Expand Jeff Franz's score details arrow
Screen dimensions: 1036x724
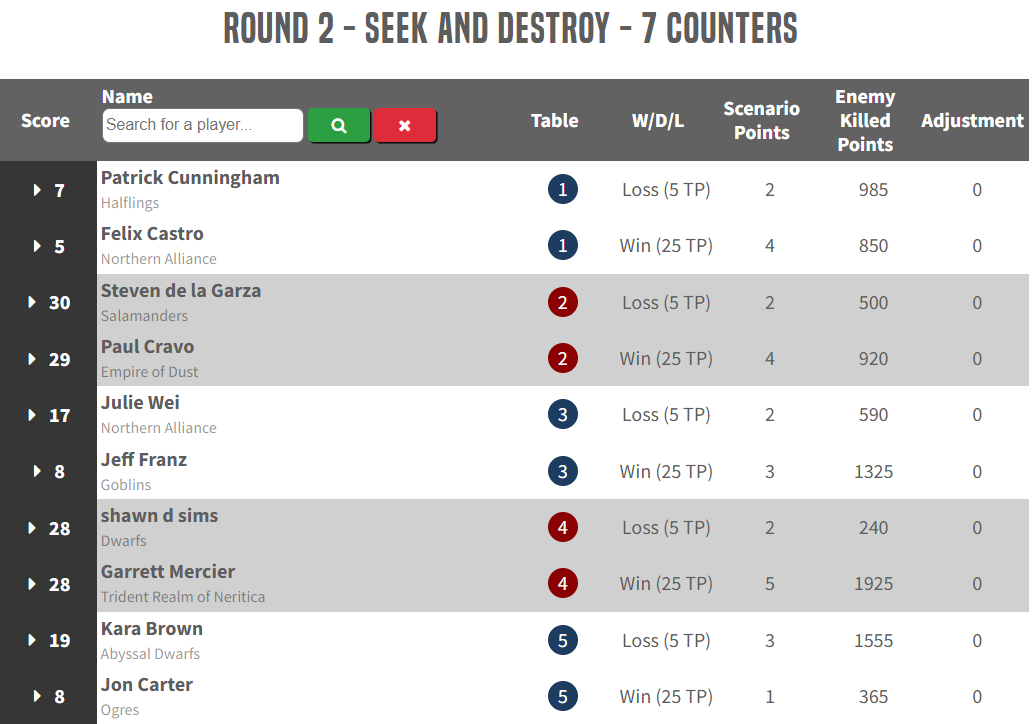[38, 471]
